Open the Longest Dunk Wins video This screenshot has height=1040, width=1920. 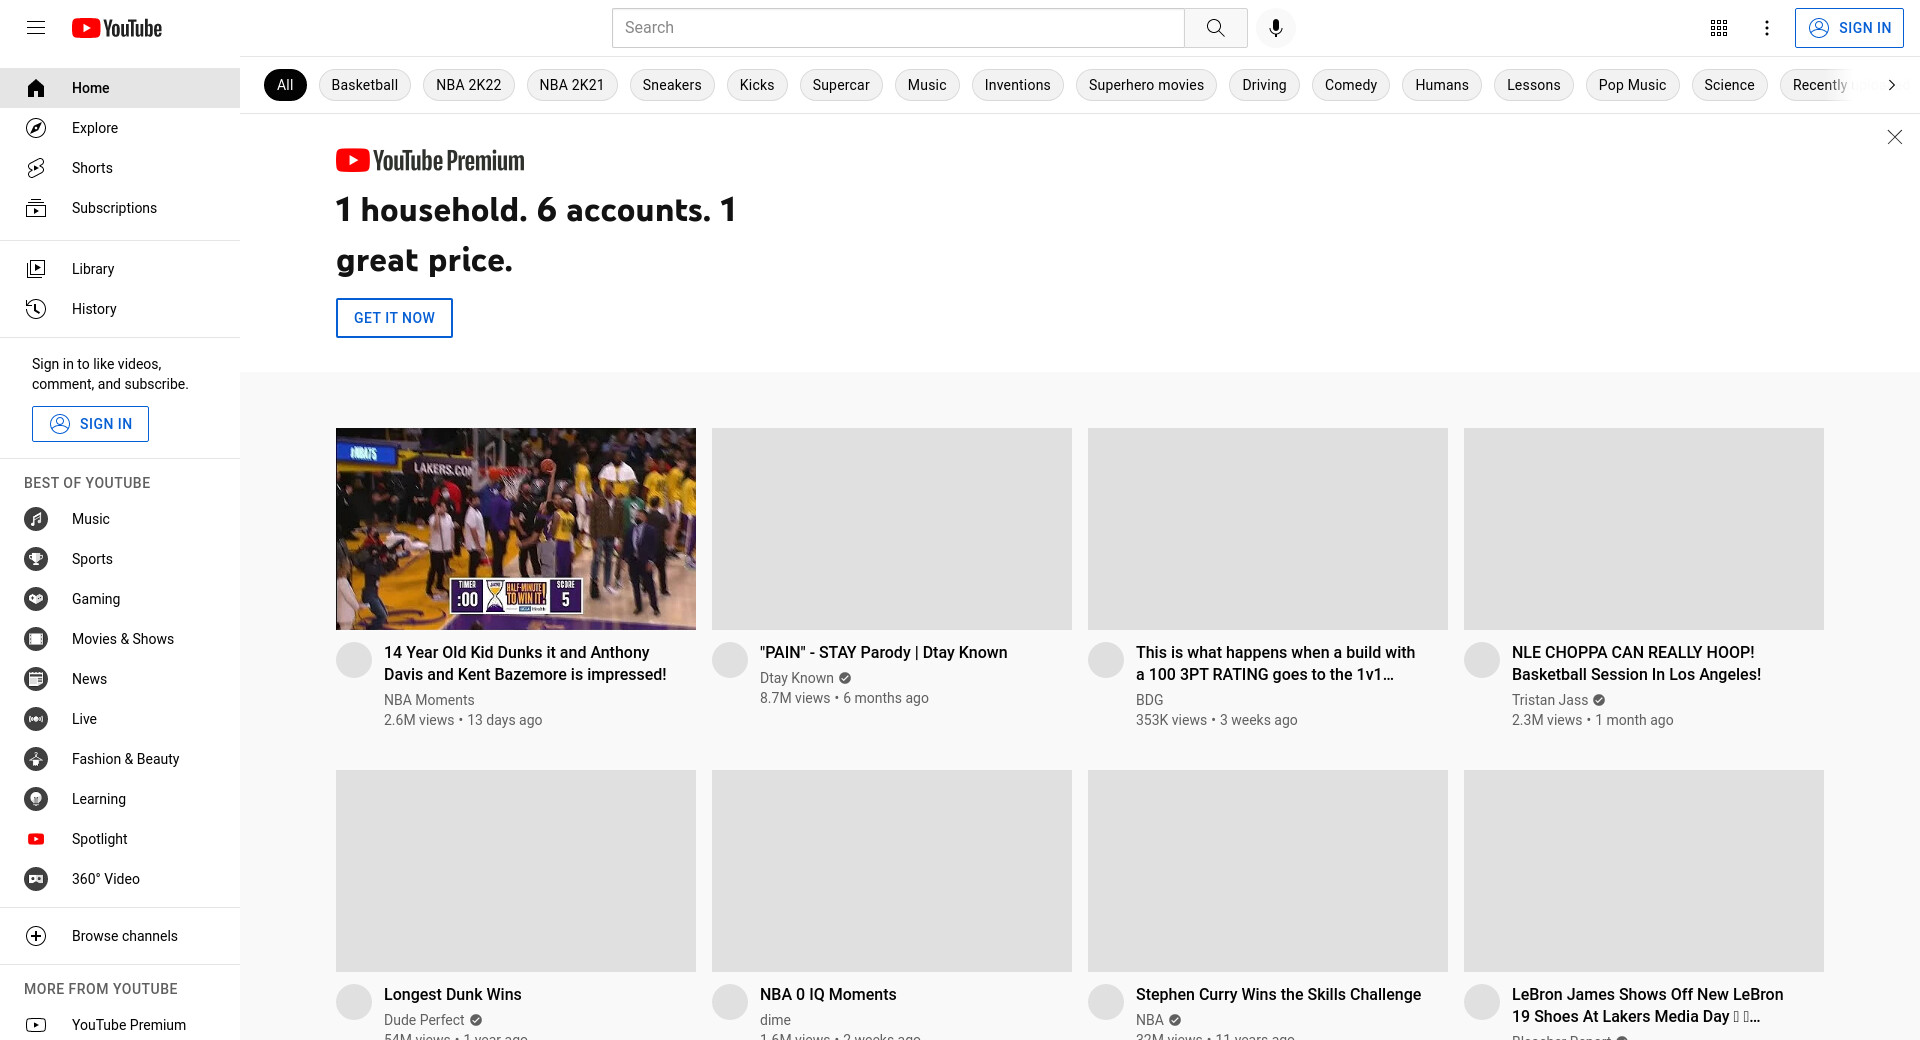(x=453, y=994)
